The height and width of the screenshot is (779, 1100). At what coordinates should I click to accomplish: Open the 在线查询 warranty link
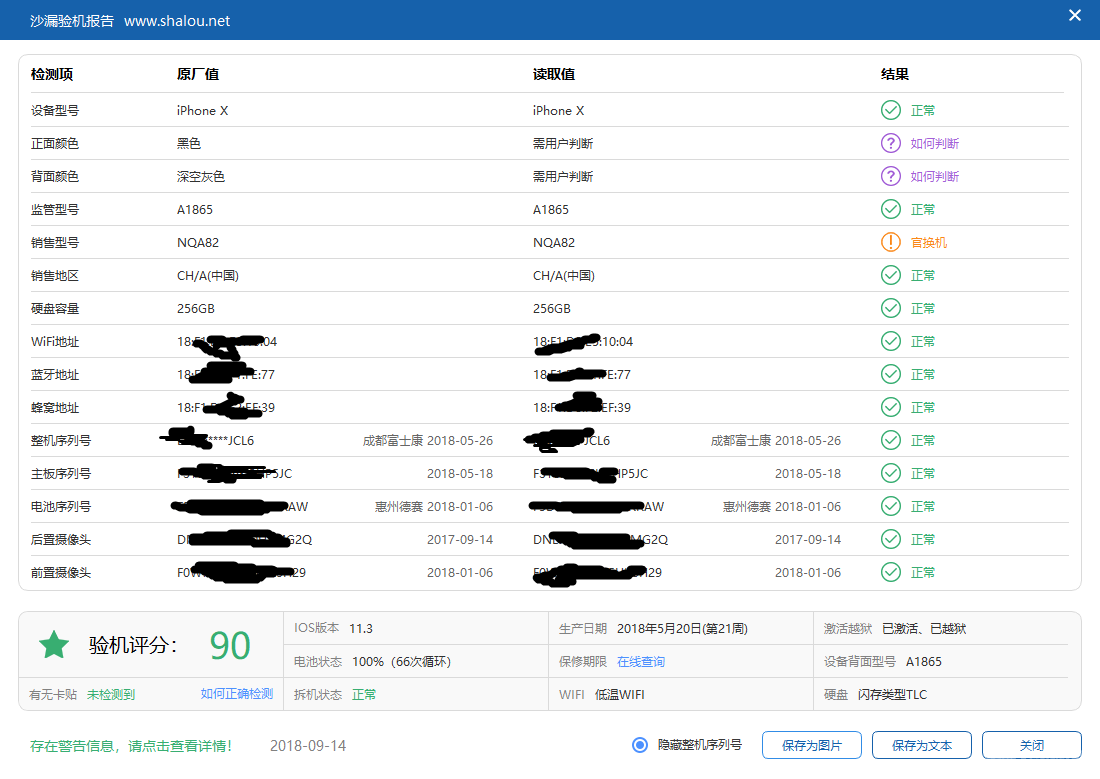[x=640, y=662]
